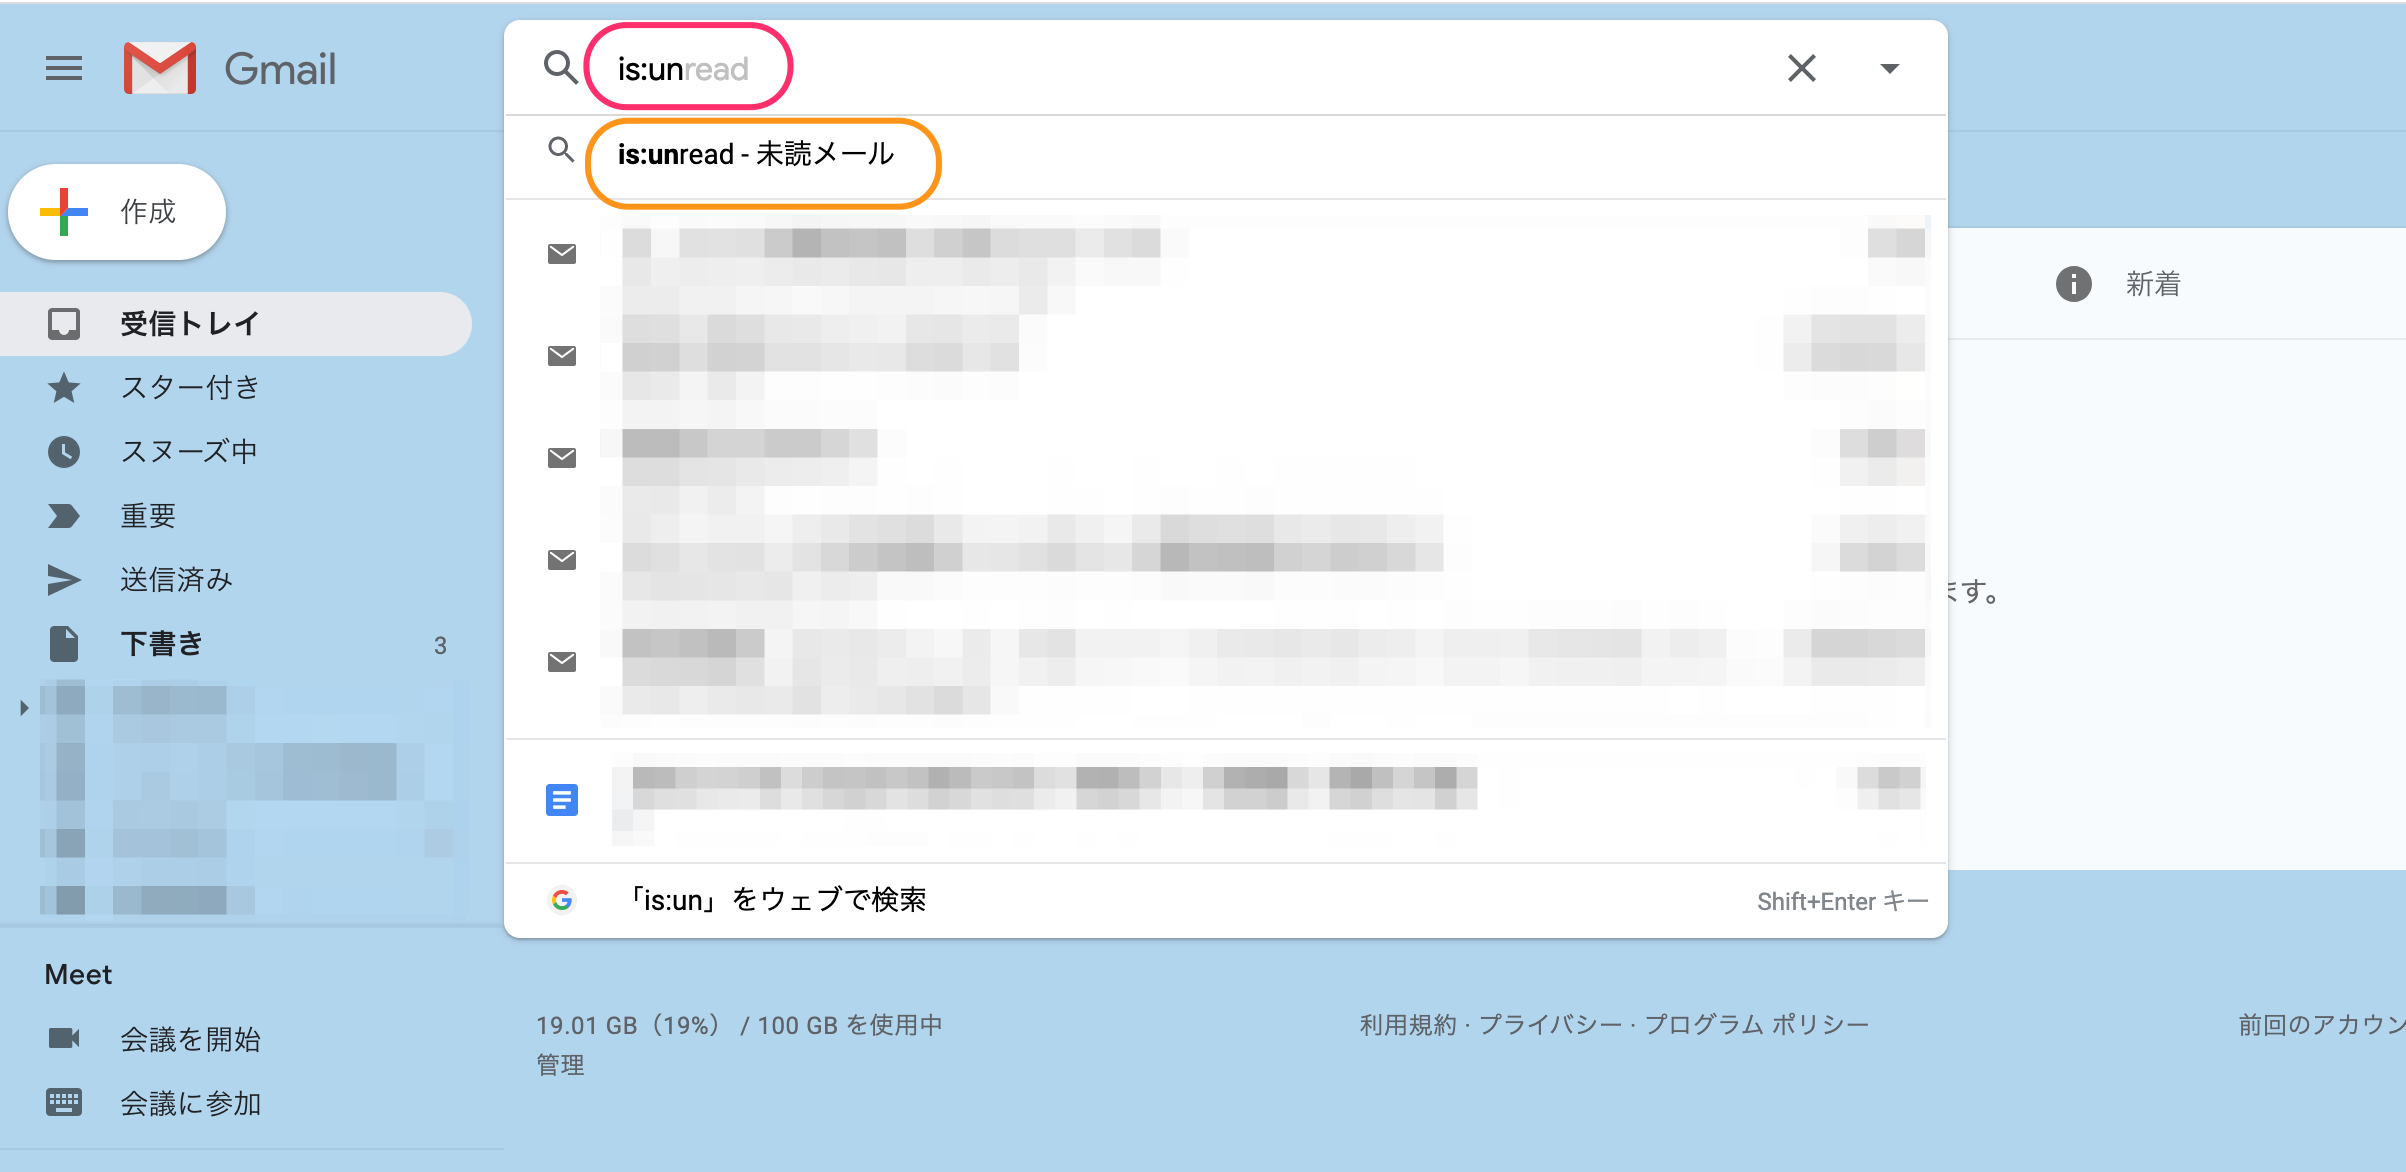This screenshot has width=2406, height=1172.
Task: Click the snooze clock icon
Action: 64,451
